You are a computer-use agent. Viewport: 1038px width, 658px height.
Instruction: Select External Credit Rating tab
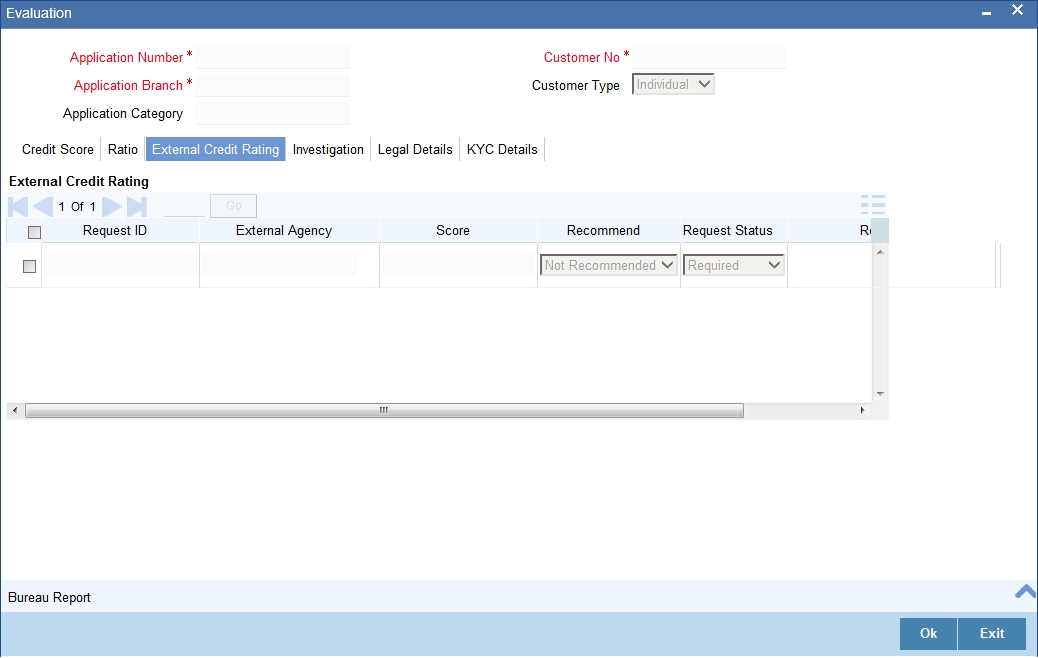216,150
